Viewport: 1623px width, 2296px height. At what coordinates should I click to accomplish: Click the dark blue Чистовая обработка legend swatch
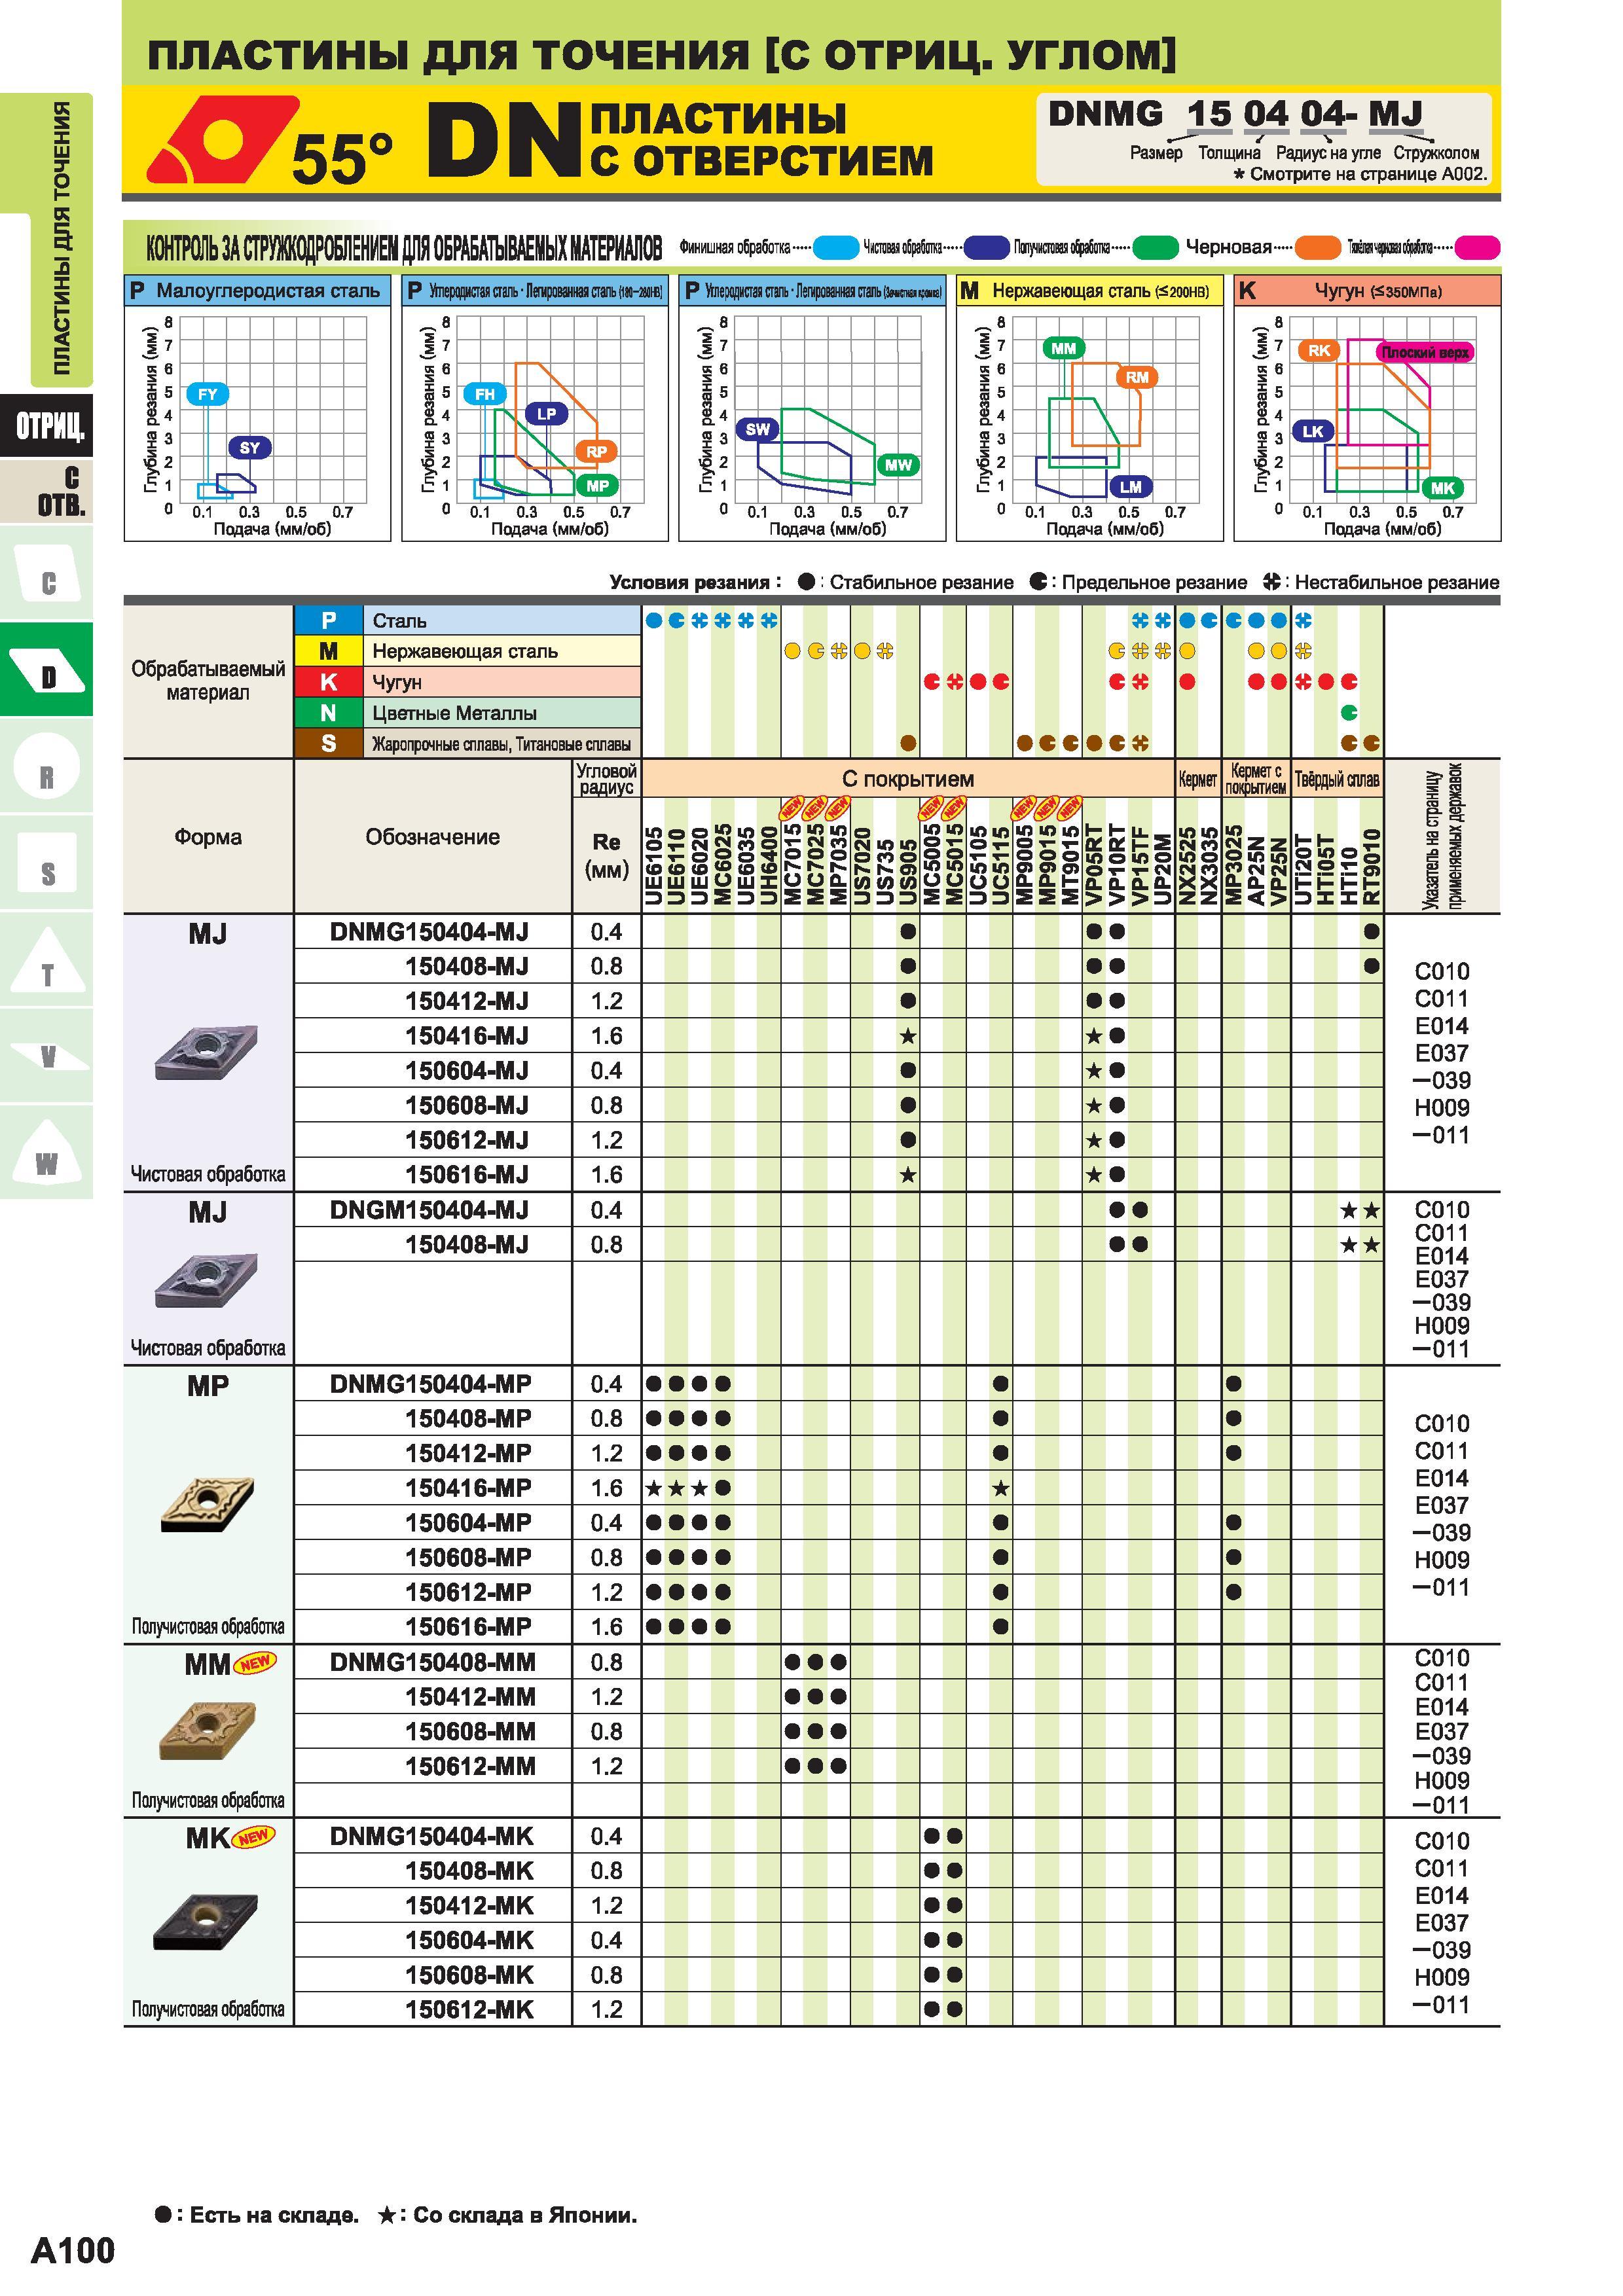[986, 247]
